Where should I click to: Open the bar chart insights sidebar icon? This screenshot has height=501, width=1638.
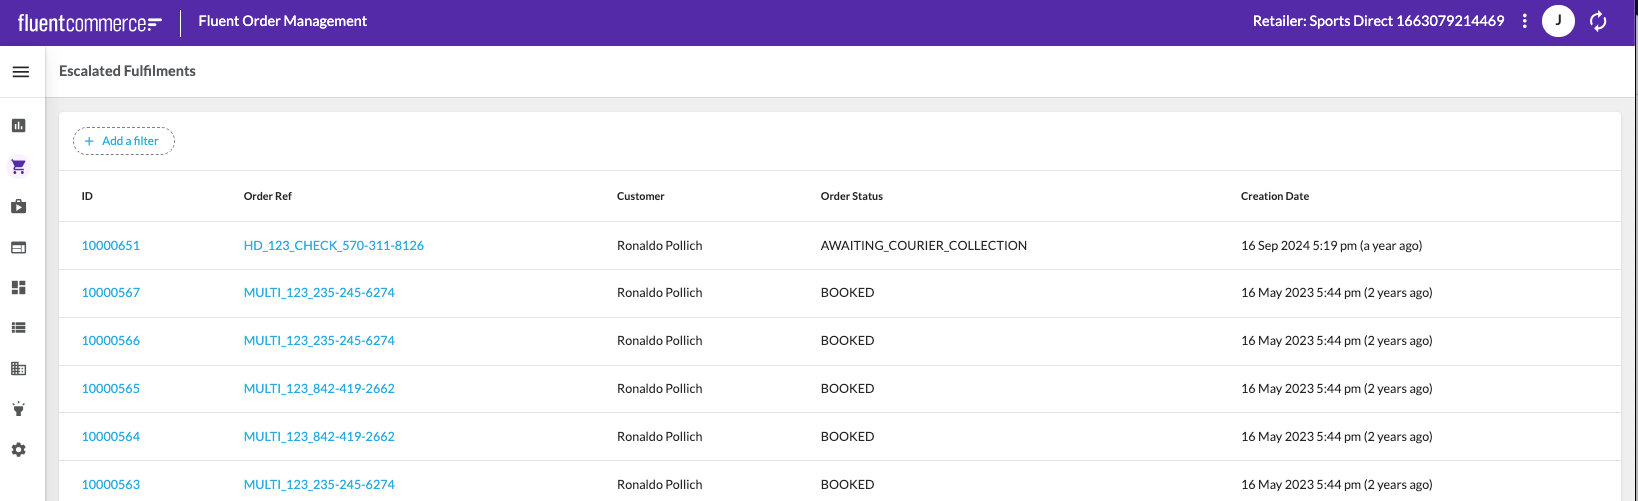tap(18, 126)
